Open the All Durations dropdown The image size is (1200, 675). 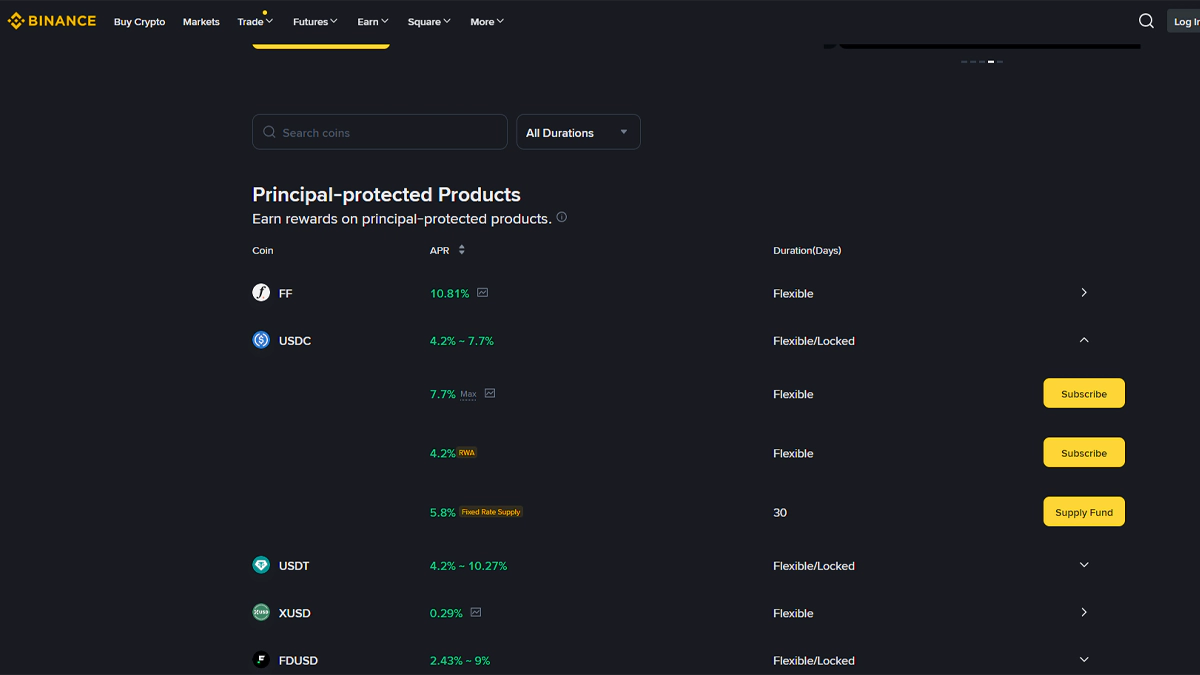(578, 132)
